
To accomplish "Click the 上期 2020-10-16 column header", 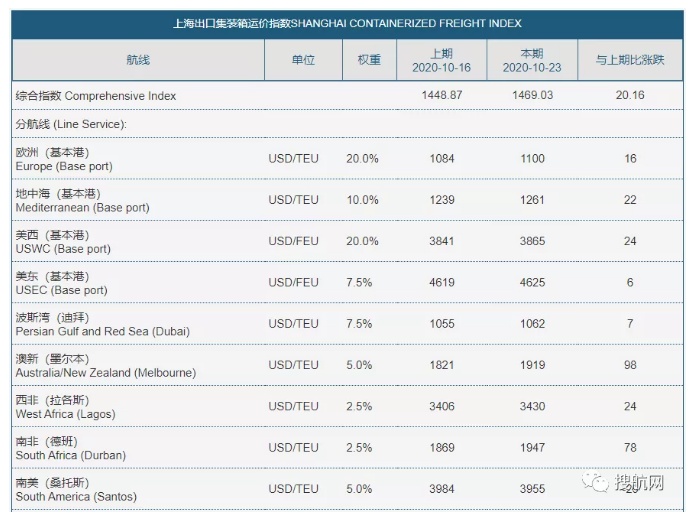I will 441,60.
